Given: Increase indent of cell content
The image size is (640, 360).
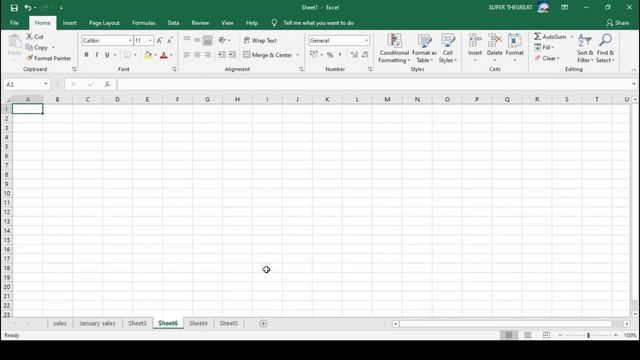Looking at the screenshot, I should [232, 55].
